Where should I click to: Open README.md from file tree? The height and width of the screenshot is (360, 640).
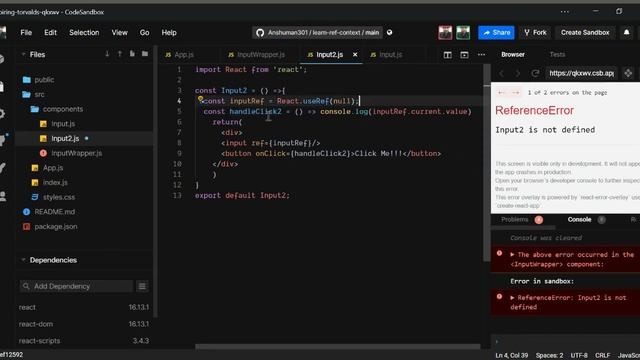click(55, 212)
